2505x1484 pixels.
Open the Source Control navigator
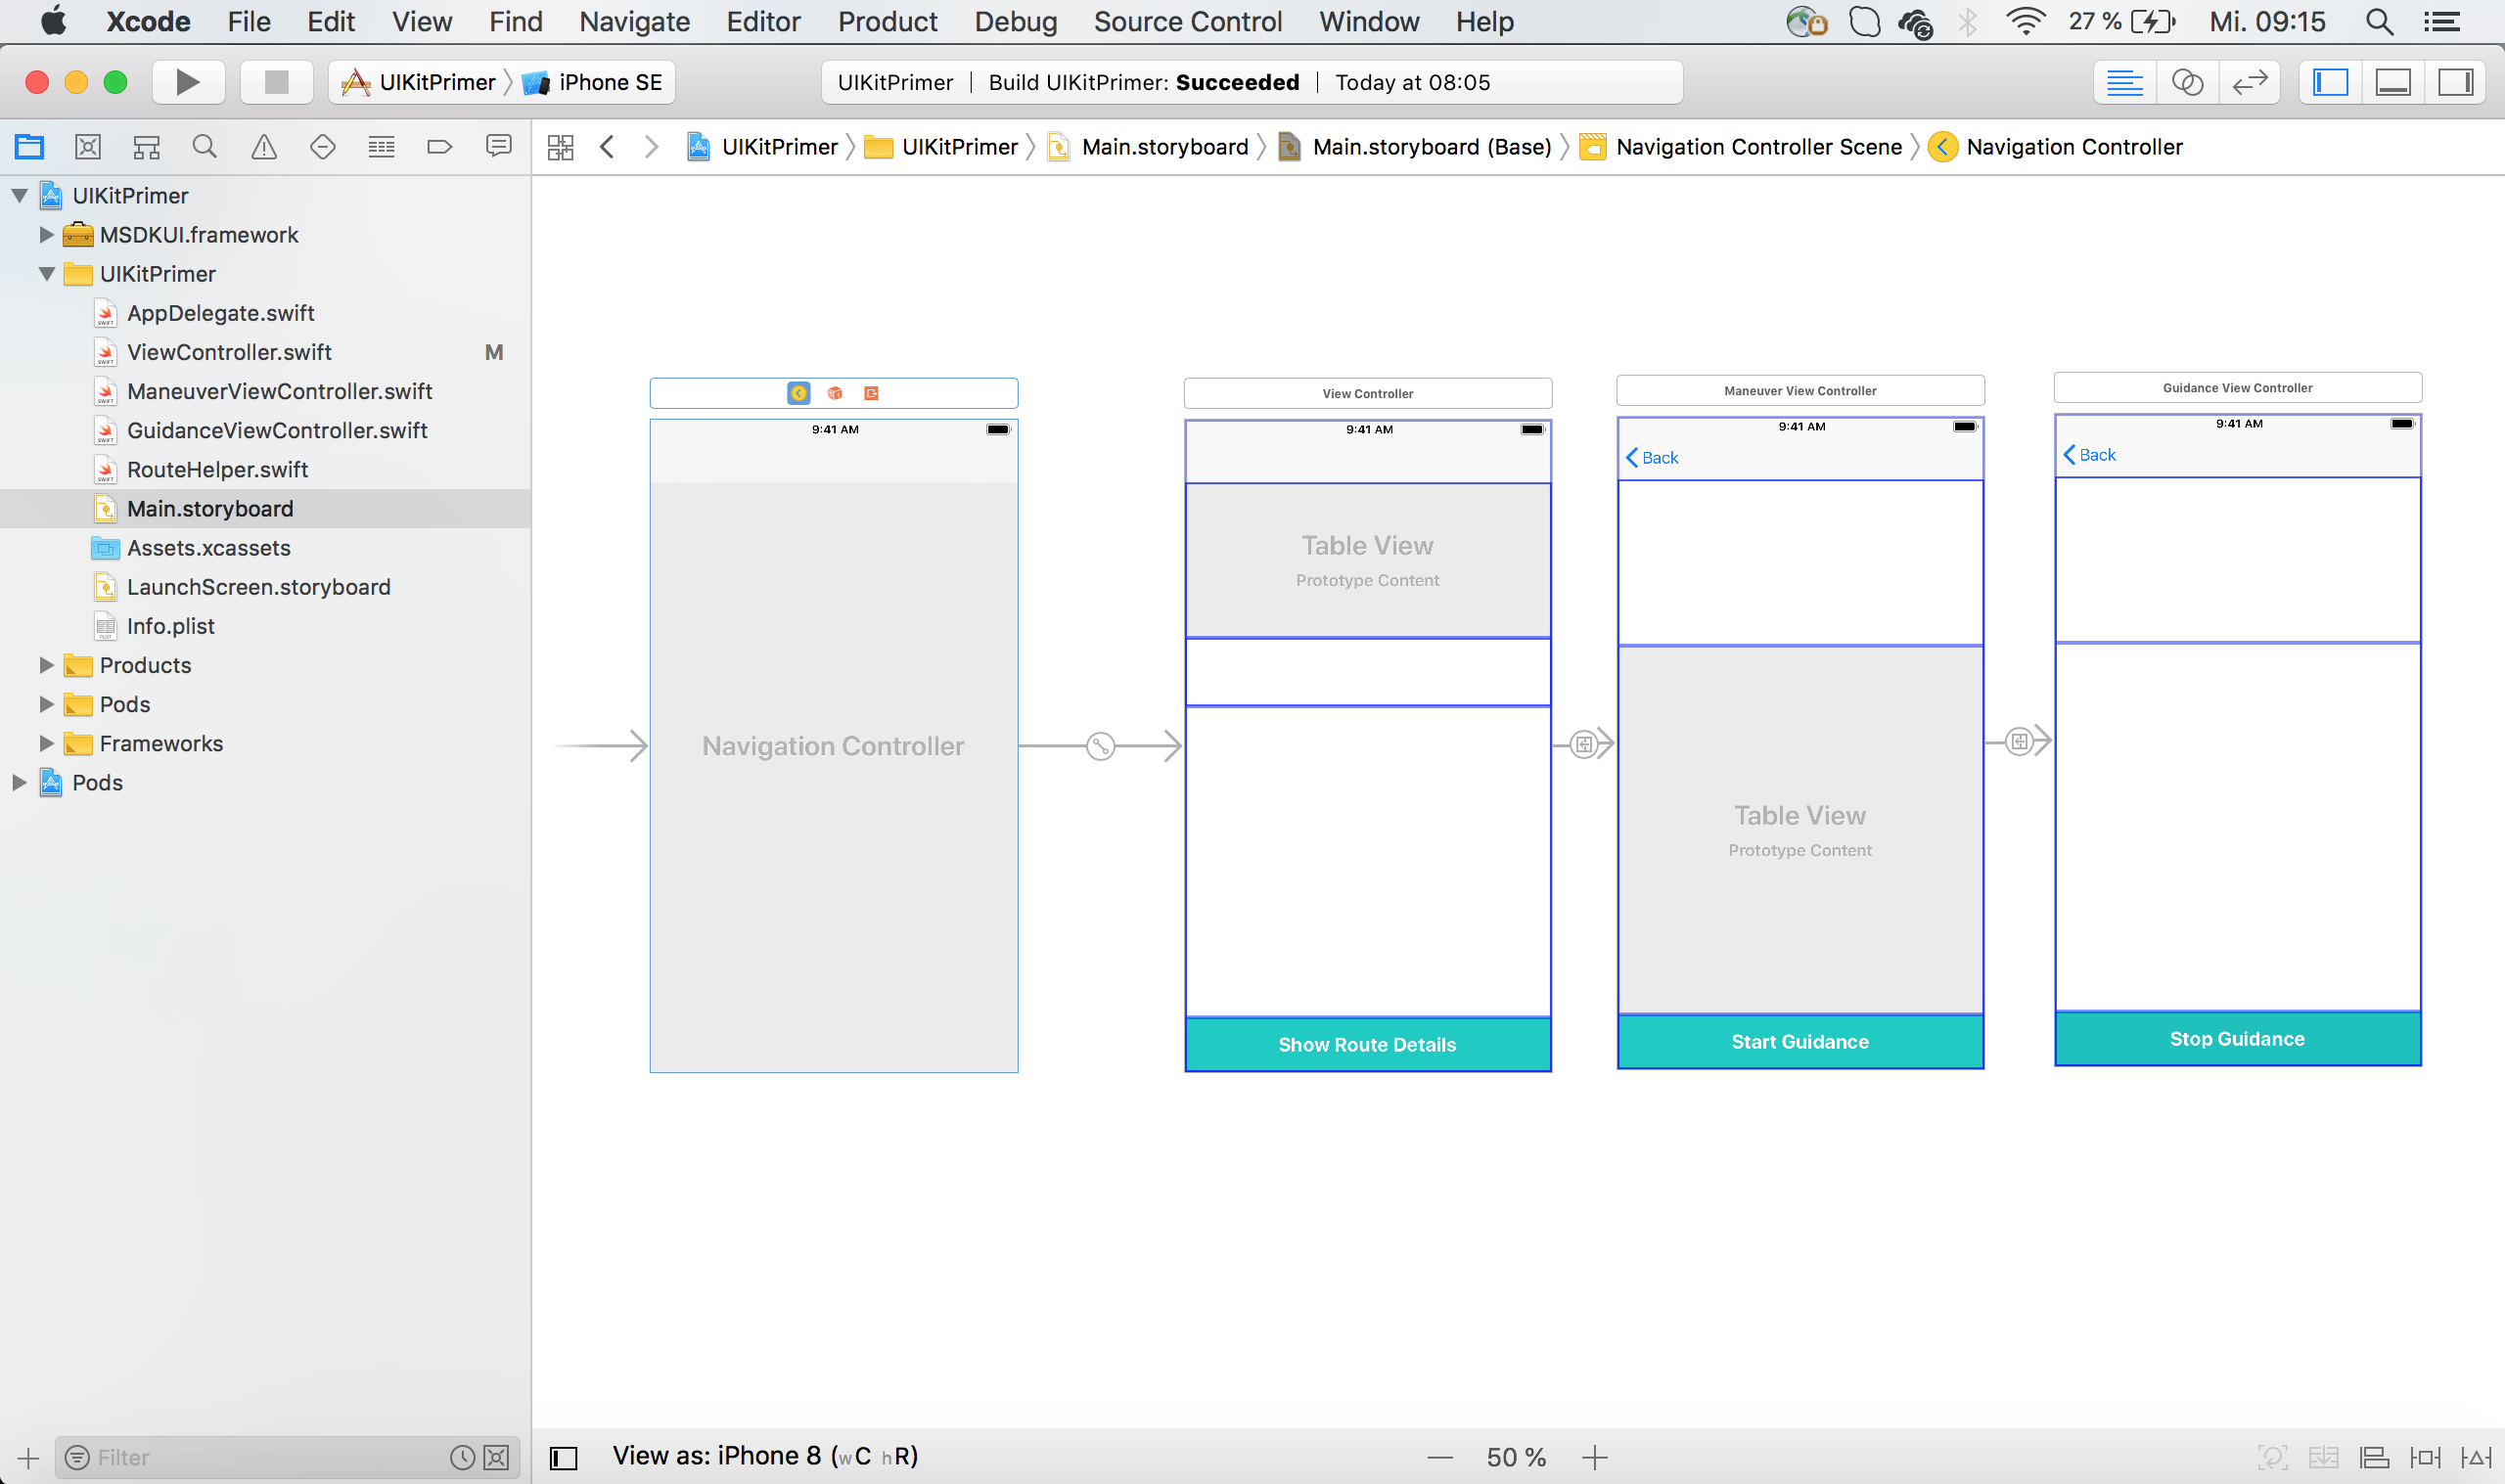pos(88,147)
